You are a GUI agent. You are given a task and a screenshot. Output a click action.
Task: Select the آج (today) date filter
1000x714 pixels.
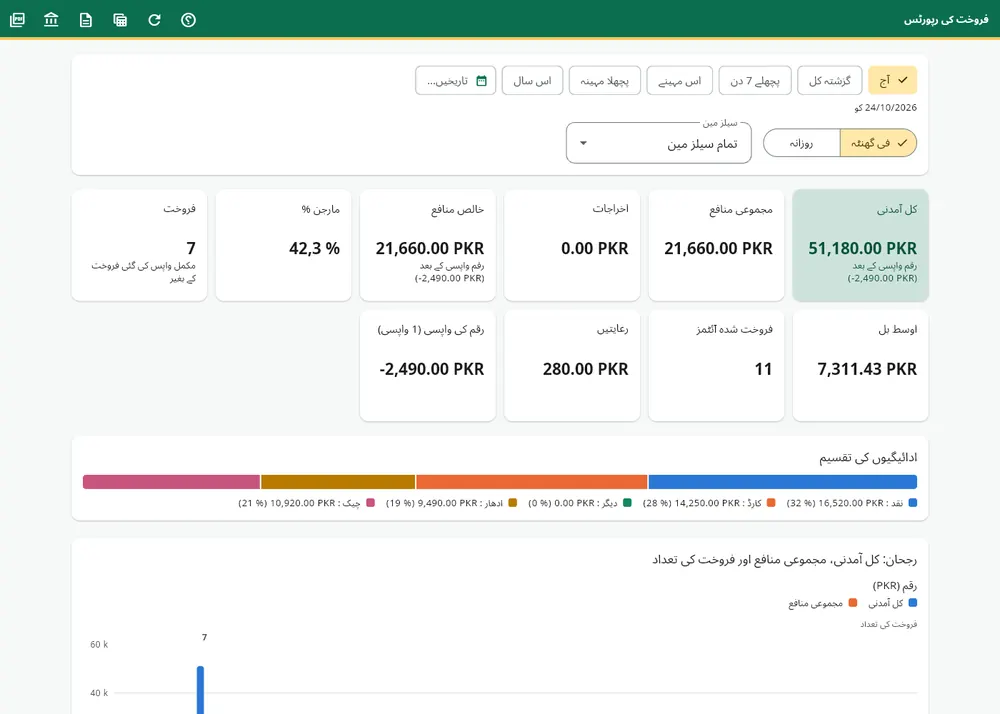892,80
